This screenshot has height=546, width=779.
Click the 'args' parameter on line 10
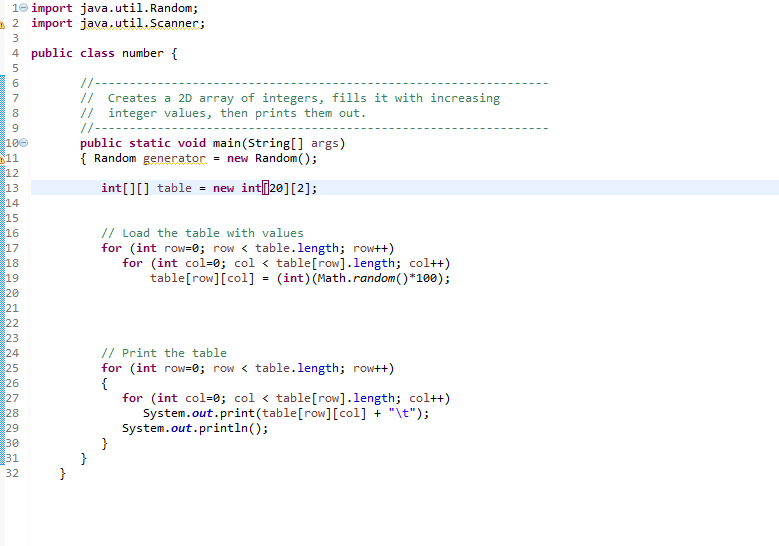coord(324,144)
